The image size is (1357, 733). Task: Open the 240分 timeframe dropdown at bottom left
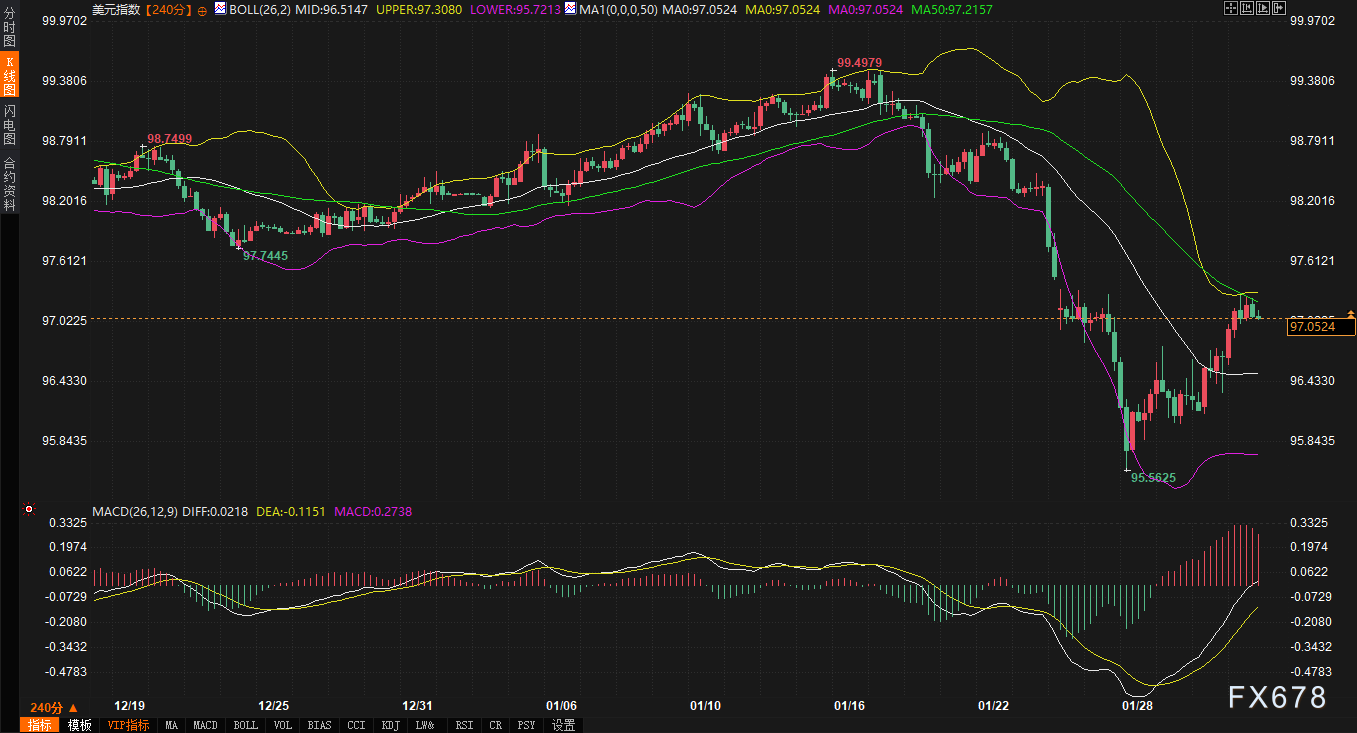(x=54, y=706)
